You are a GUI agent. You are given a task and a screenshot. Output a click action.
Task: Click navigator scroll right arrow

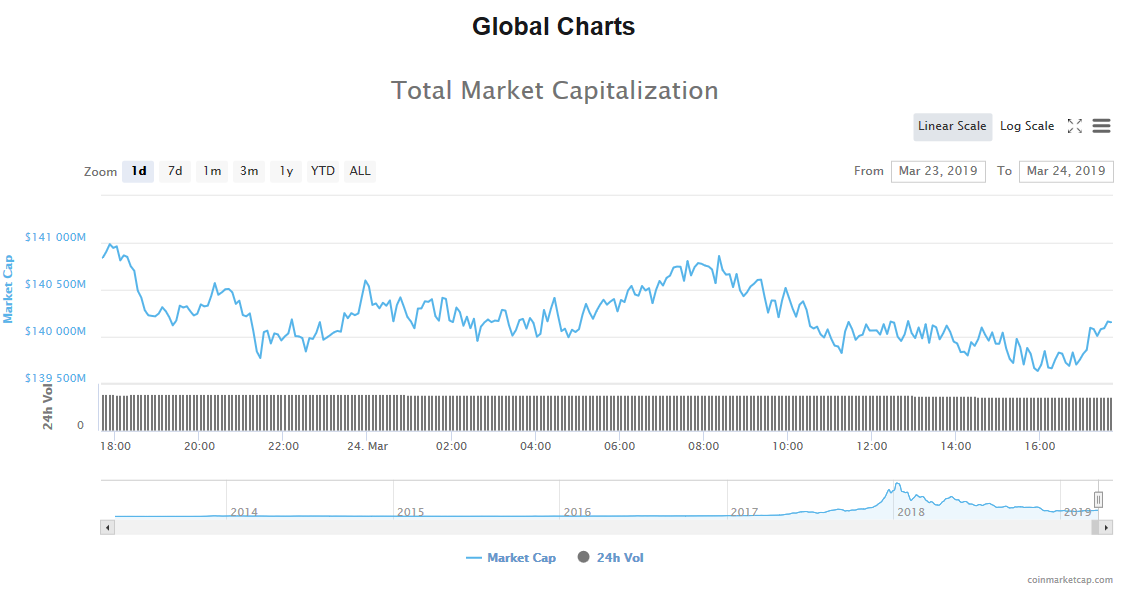(x=1106, y=527)
